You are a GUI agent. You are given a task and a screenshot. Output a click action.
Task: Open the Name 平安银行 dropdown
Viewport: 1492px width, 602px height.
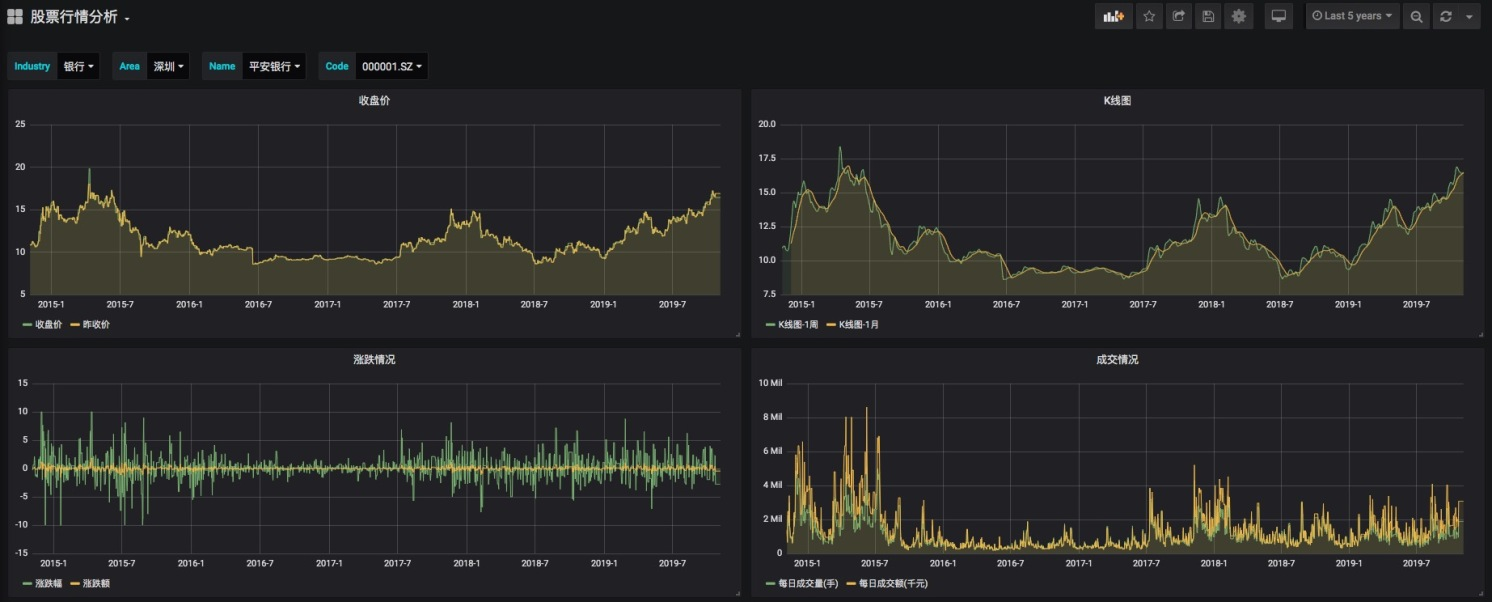pyautogui.click(x=274, y=67)
